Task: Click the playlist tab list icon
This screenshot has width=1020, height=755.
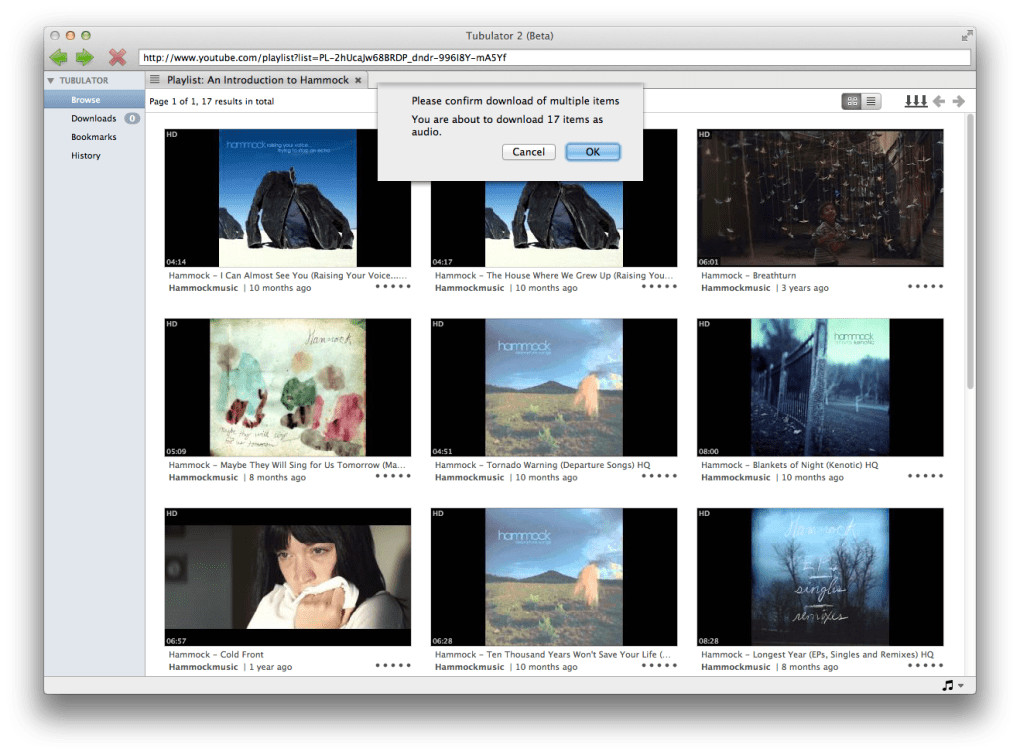Action: pyautogui.click(x=155, y=79)
